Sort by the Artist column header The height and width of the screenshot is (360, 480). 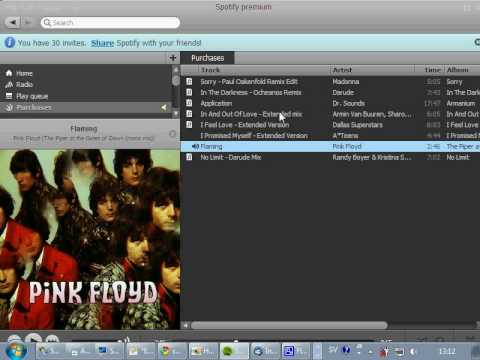click(x=342, y=70)
